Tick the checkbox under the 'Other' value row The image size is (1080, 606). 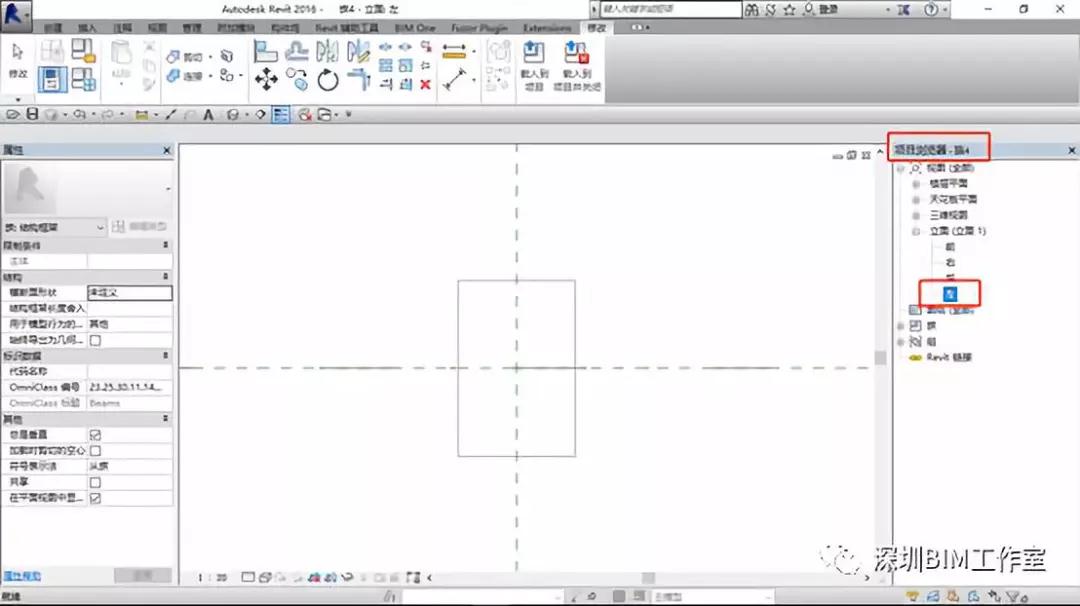pyautogui.click(x=95, y=340)
